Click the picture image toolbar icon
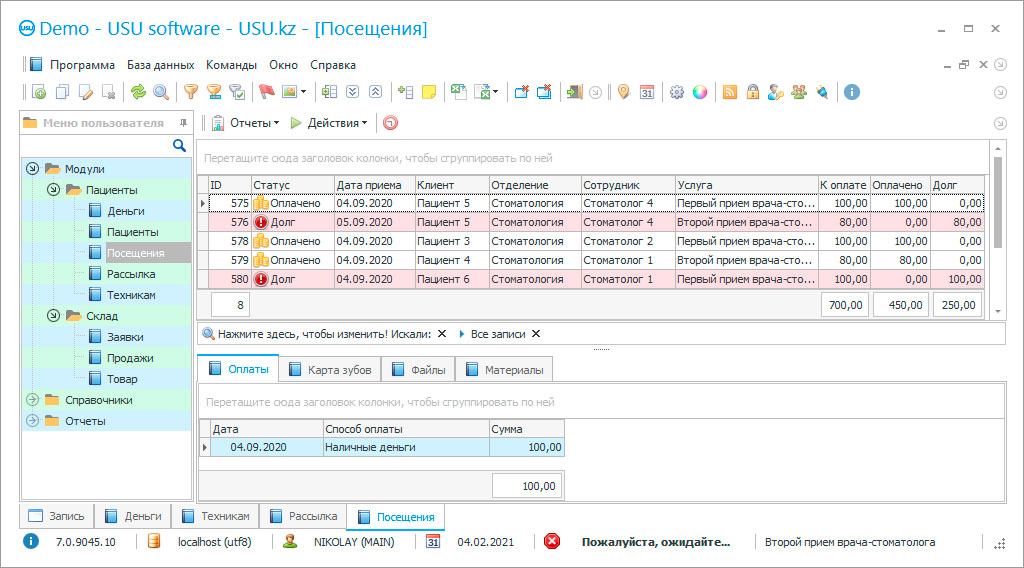Viewport: 1024px width, 568px height. pos(289,92)
